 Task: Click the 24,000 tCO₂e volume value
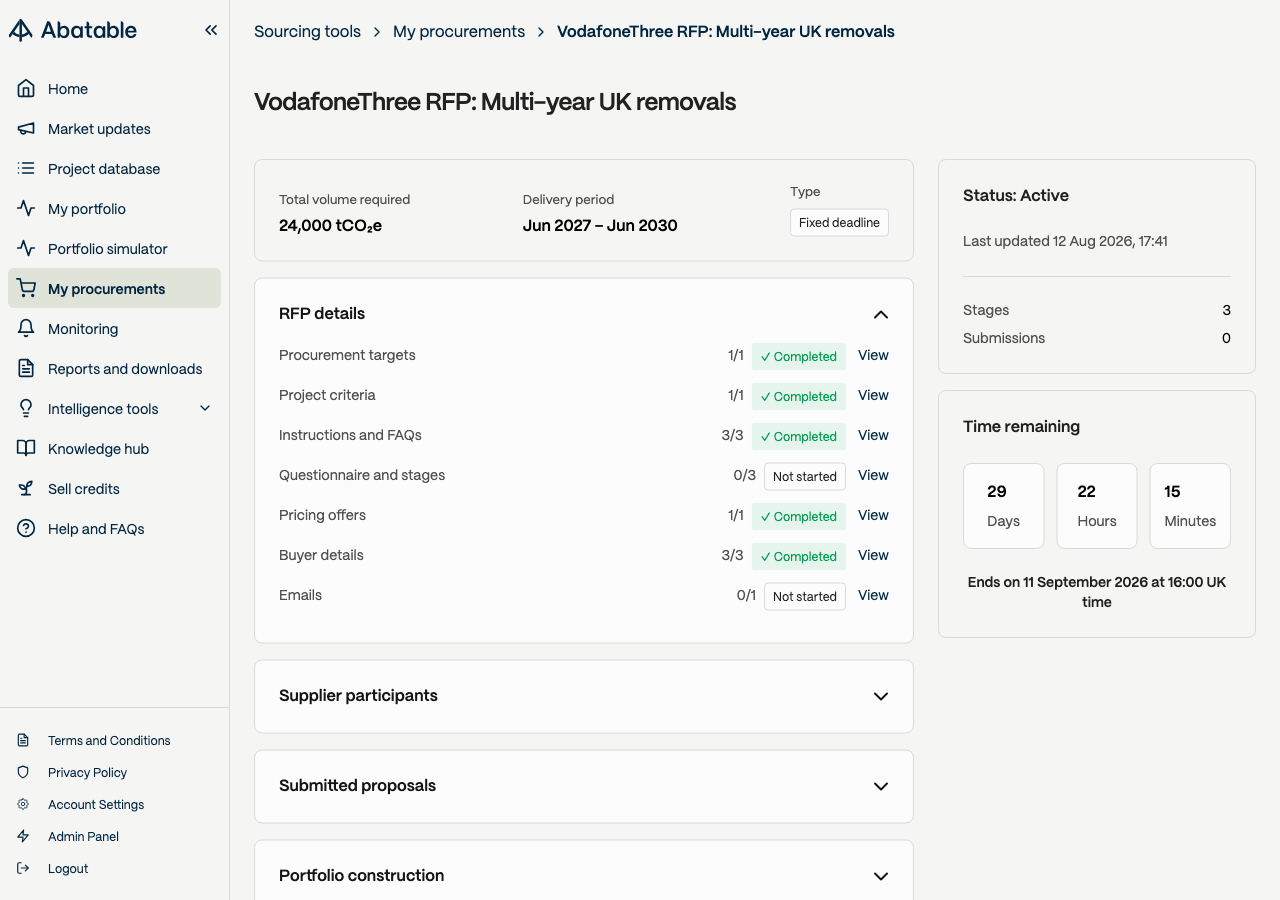click(330, 226)
